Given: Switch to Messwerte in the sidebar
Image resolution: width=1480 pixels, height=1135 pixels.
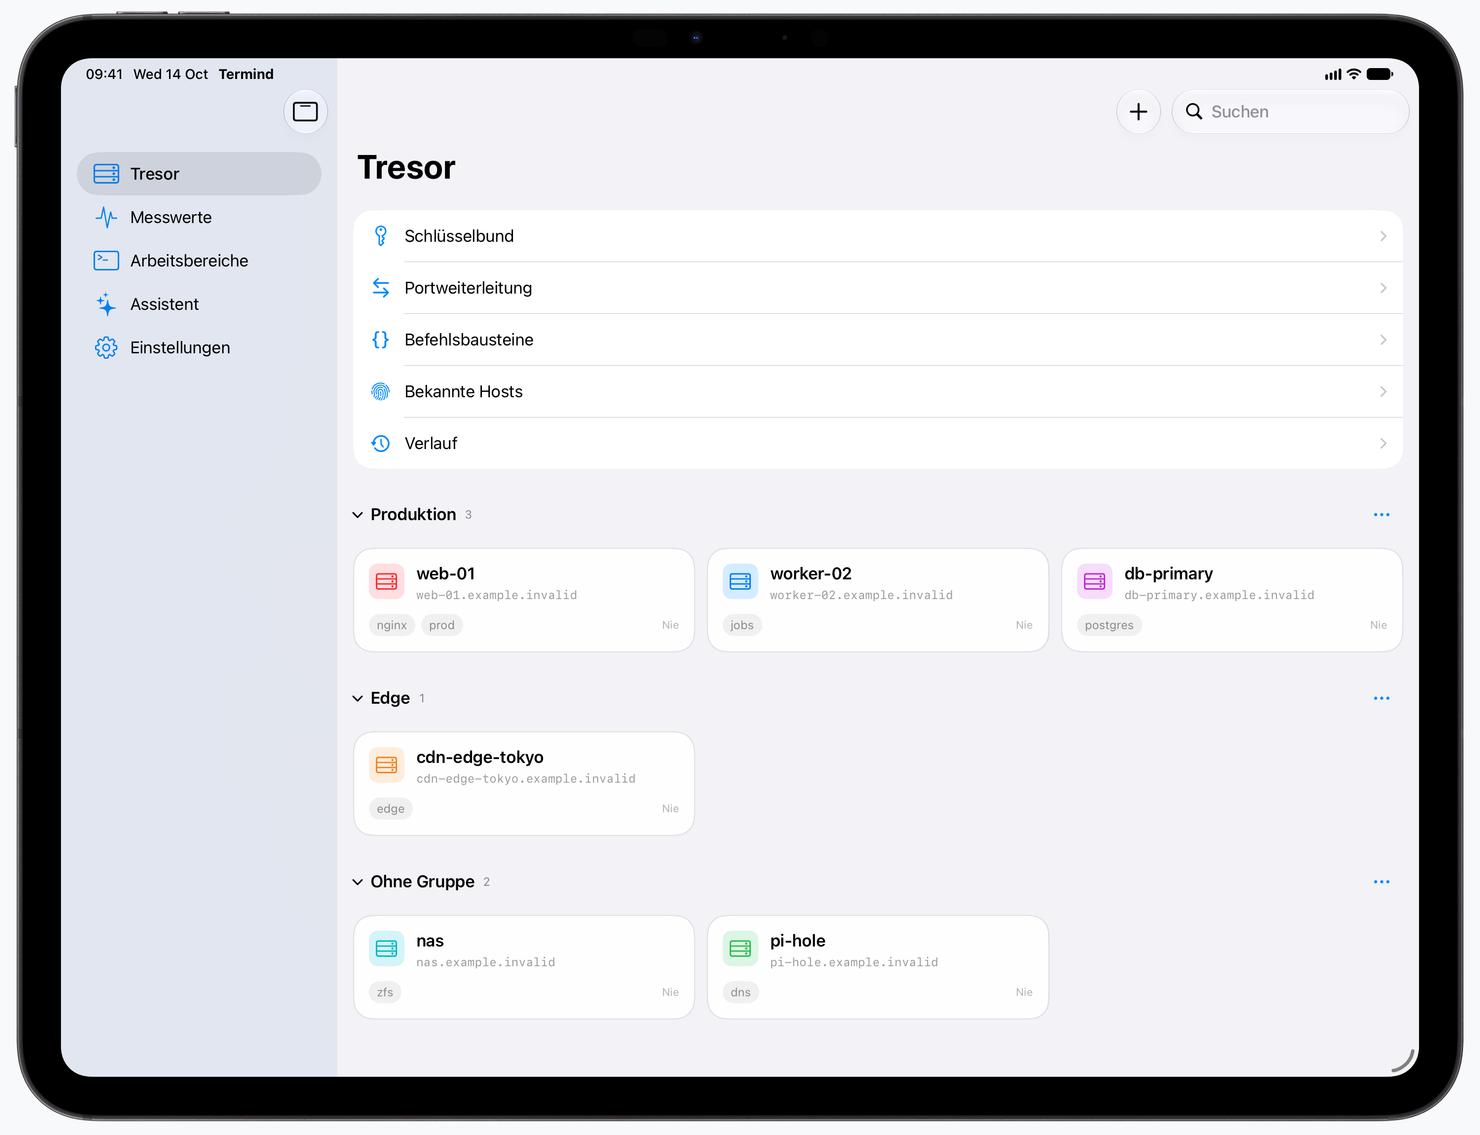Looking at the screenshot, I should pos(199,217).
